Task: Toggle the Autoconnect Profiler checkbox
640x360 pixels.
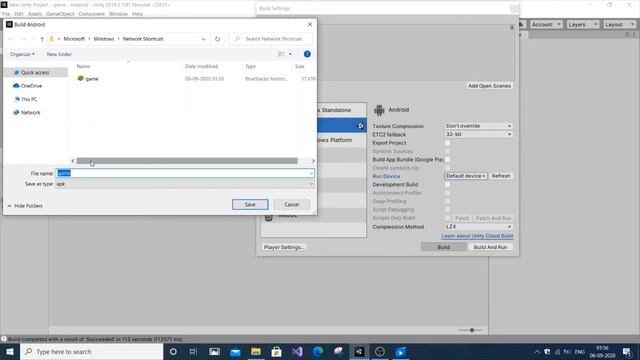Action: click(x=447, y=193)
